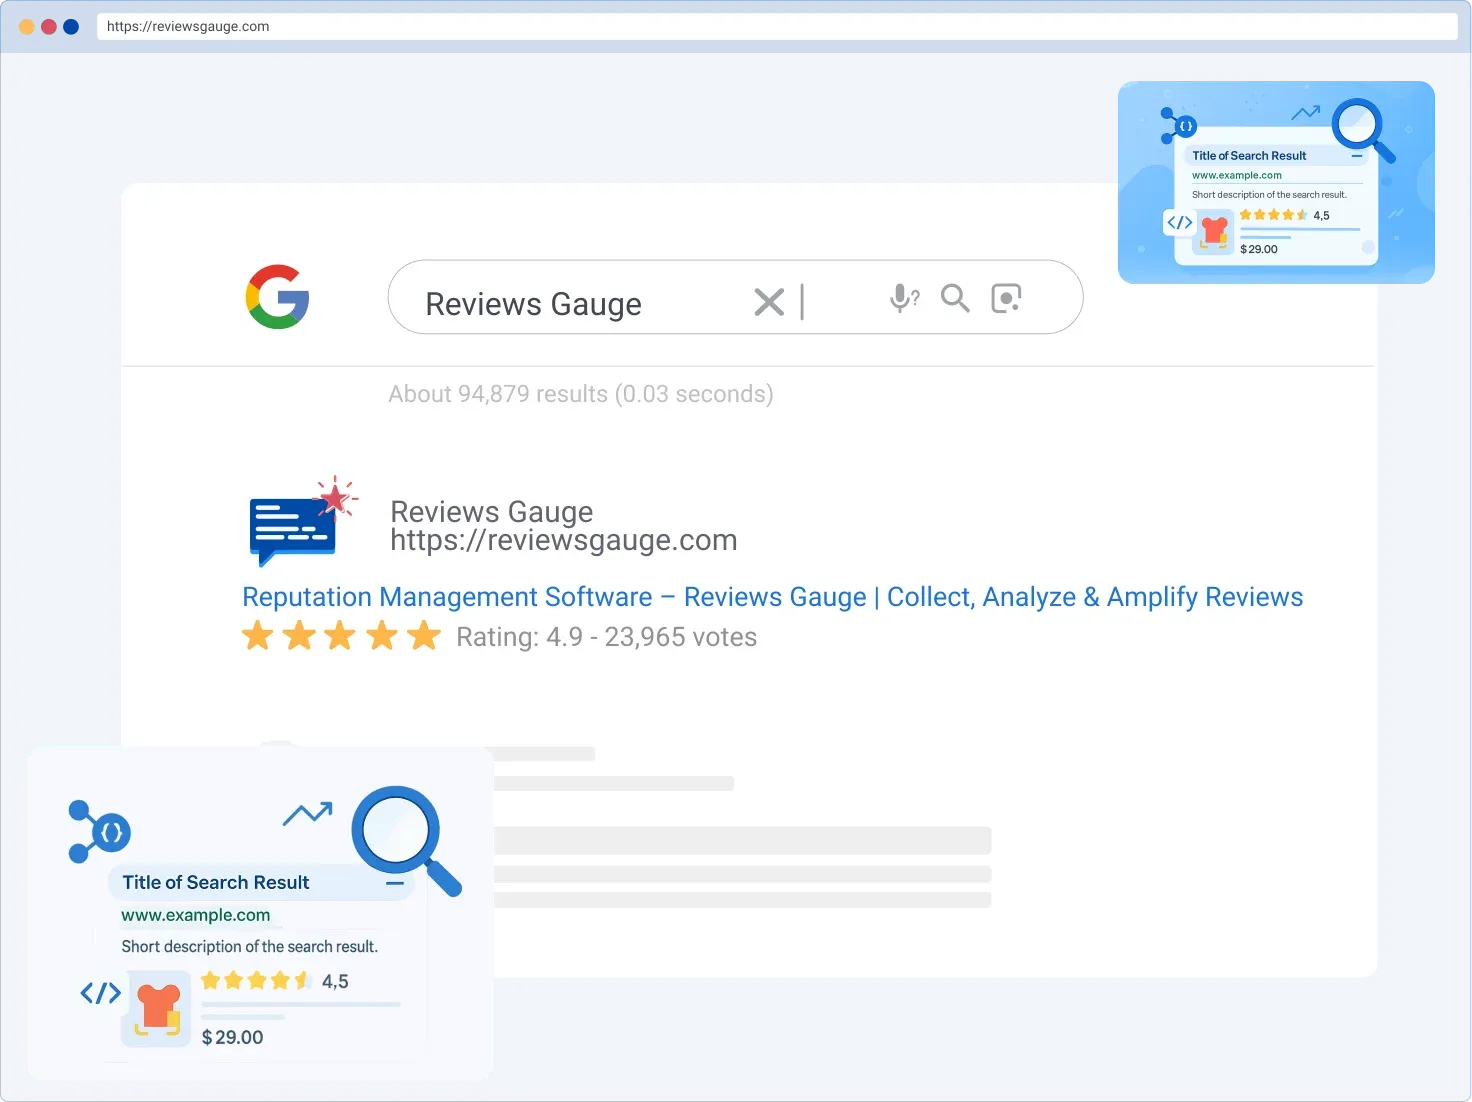This screenshot has width=1472, height=1102.
Task: Start voice search with microphone icon
Action: pos(903,298)
